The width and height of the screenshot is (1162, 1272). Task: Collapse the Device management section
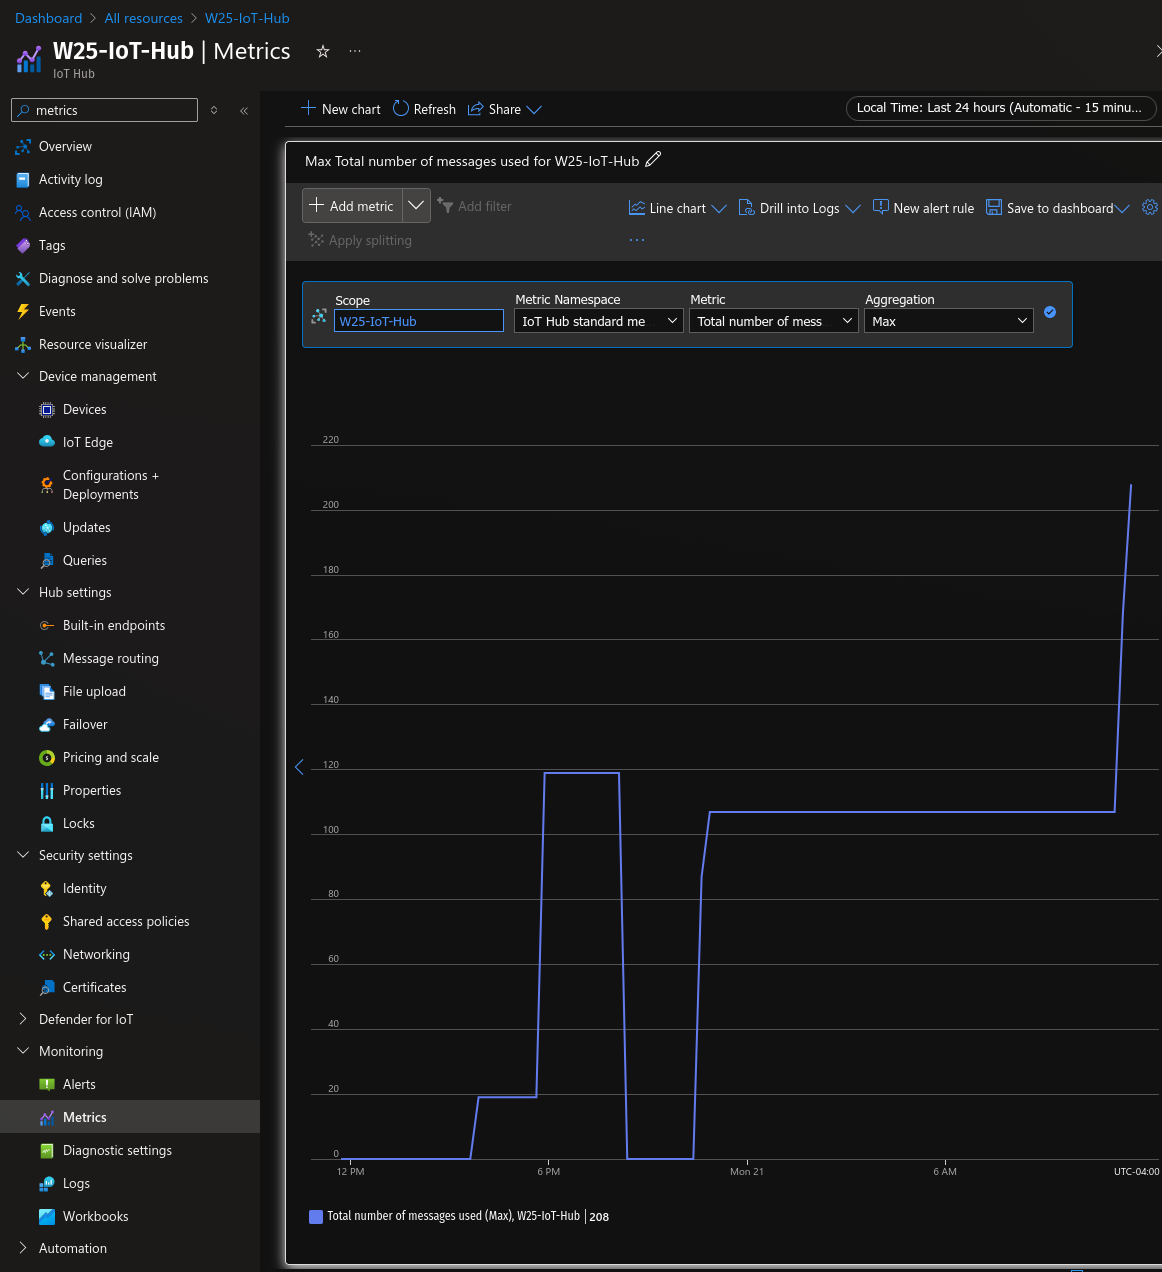click(23, 376)
